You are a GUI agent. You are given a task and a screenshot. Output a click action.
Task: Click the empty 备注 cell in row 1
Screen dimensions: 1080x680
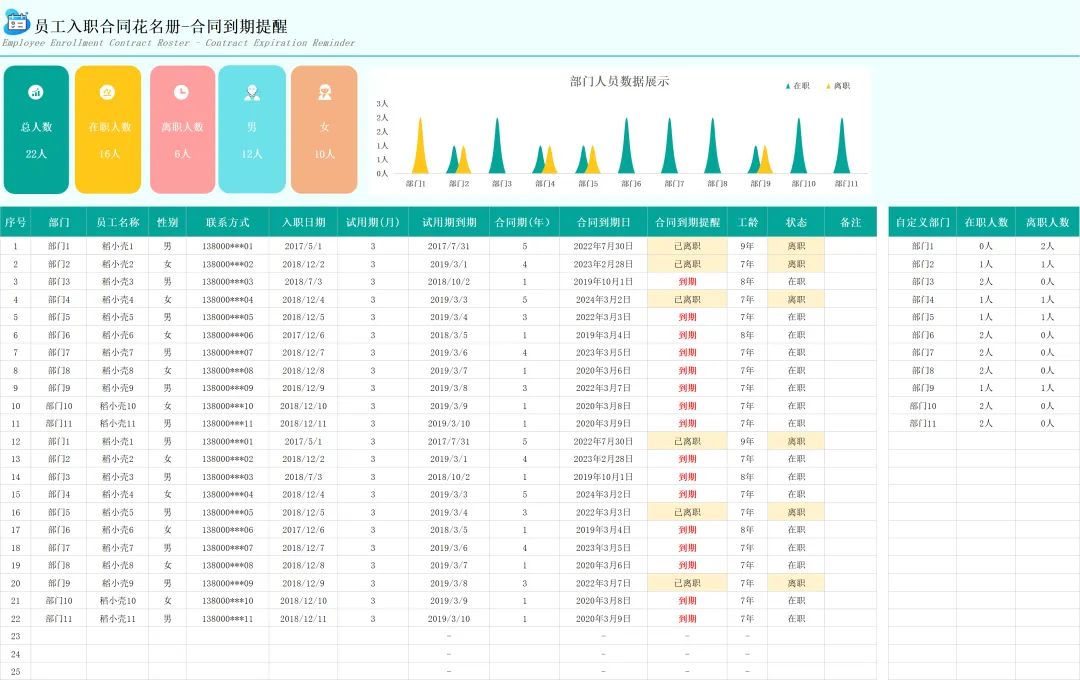(x=851, y=246)
